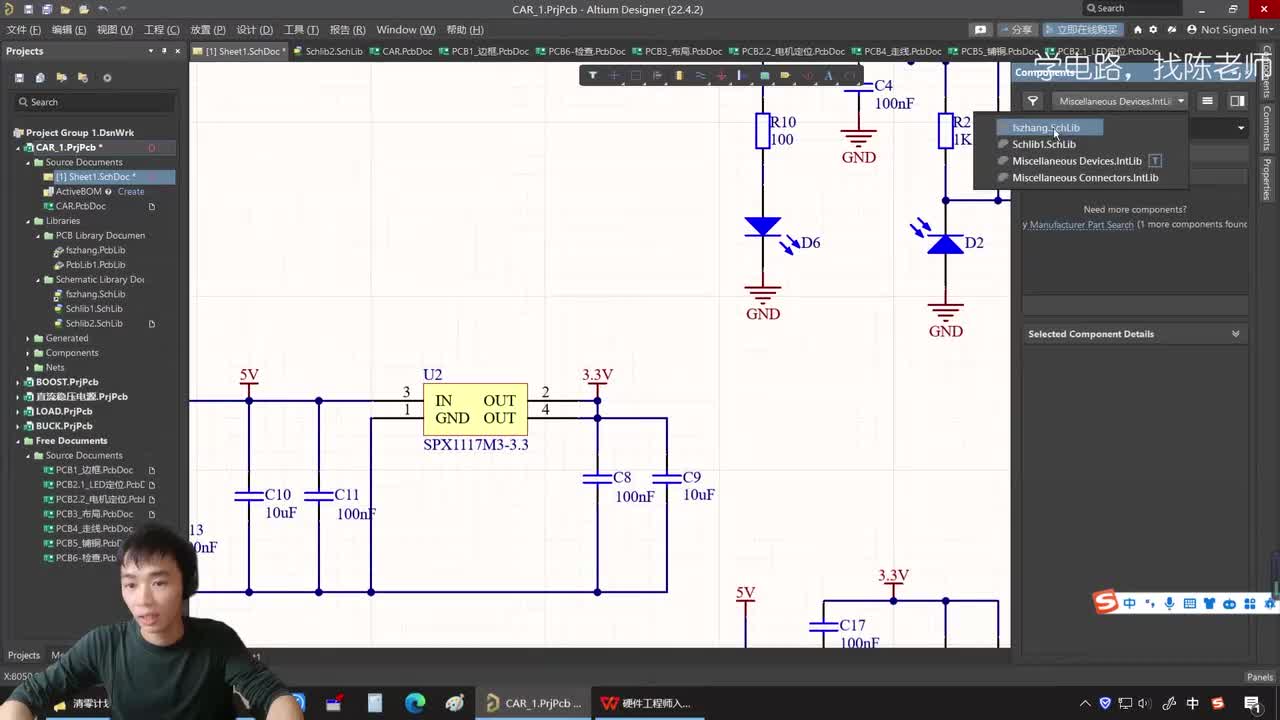The image size is (1280, 720).
Task: Open the Window (W) menu
Action: point(406,30)
